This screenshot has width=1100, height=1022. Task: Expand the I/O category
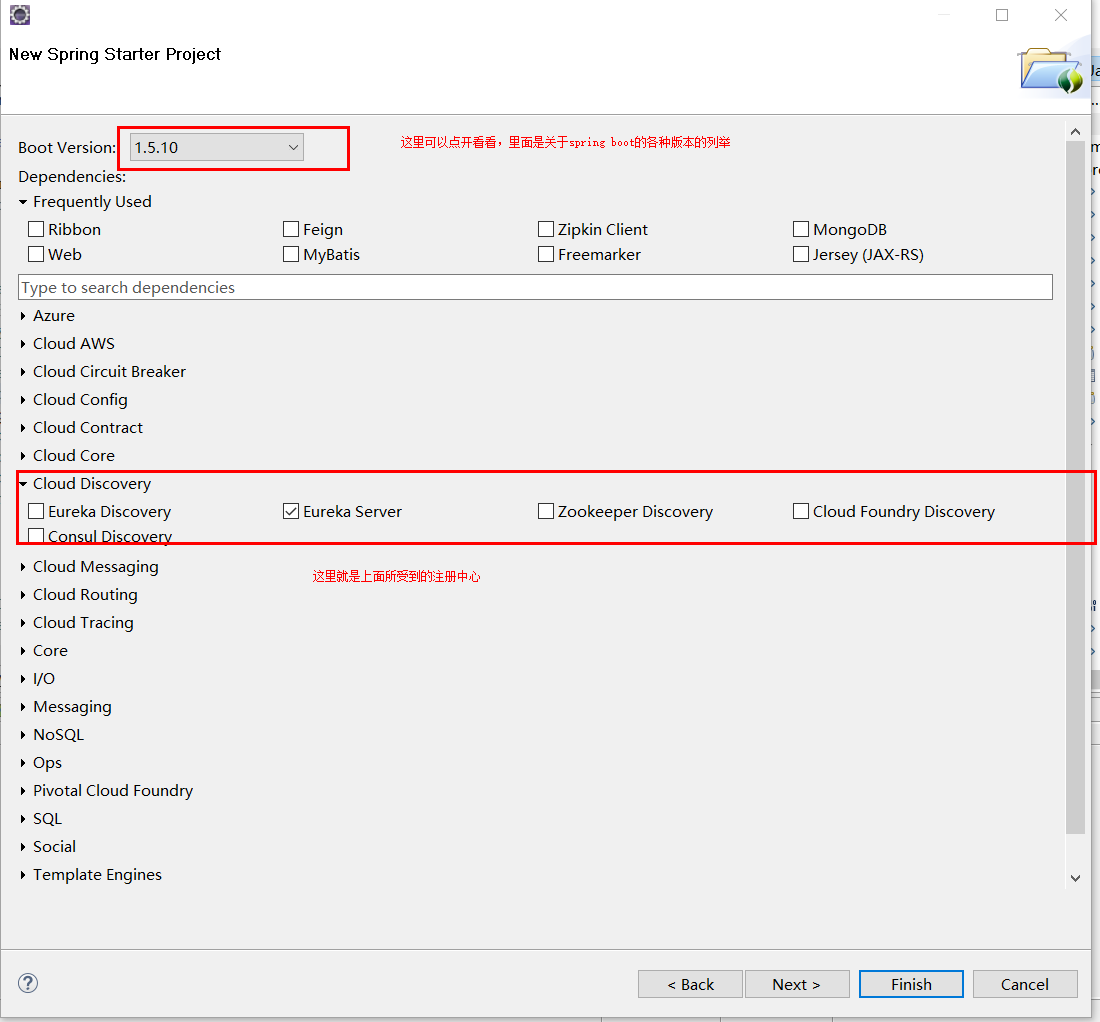coord(23,679)
